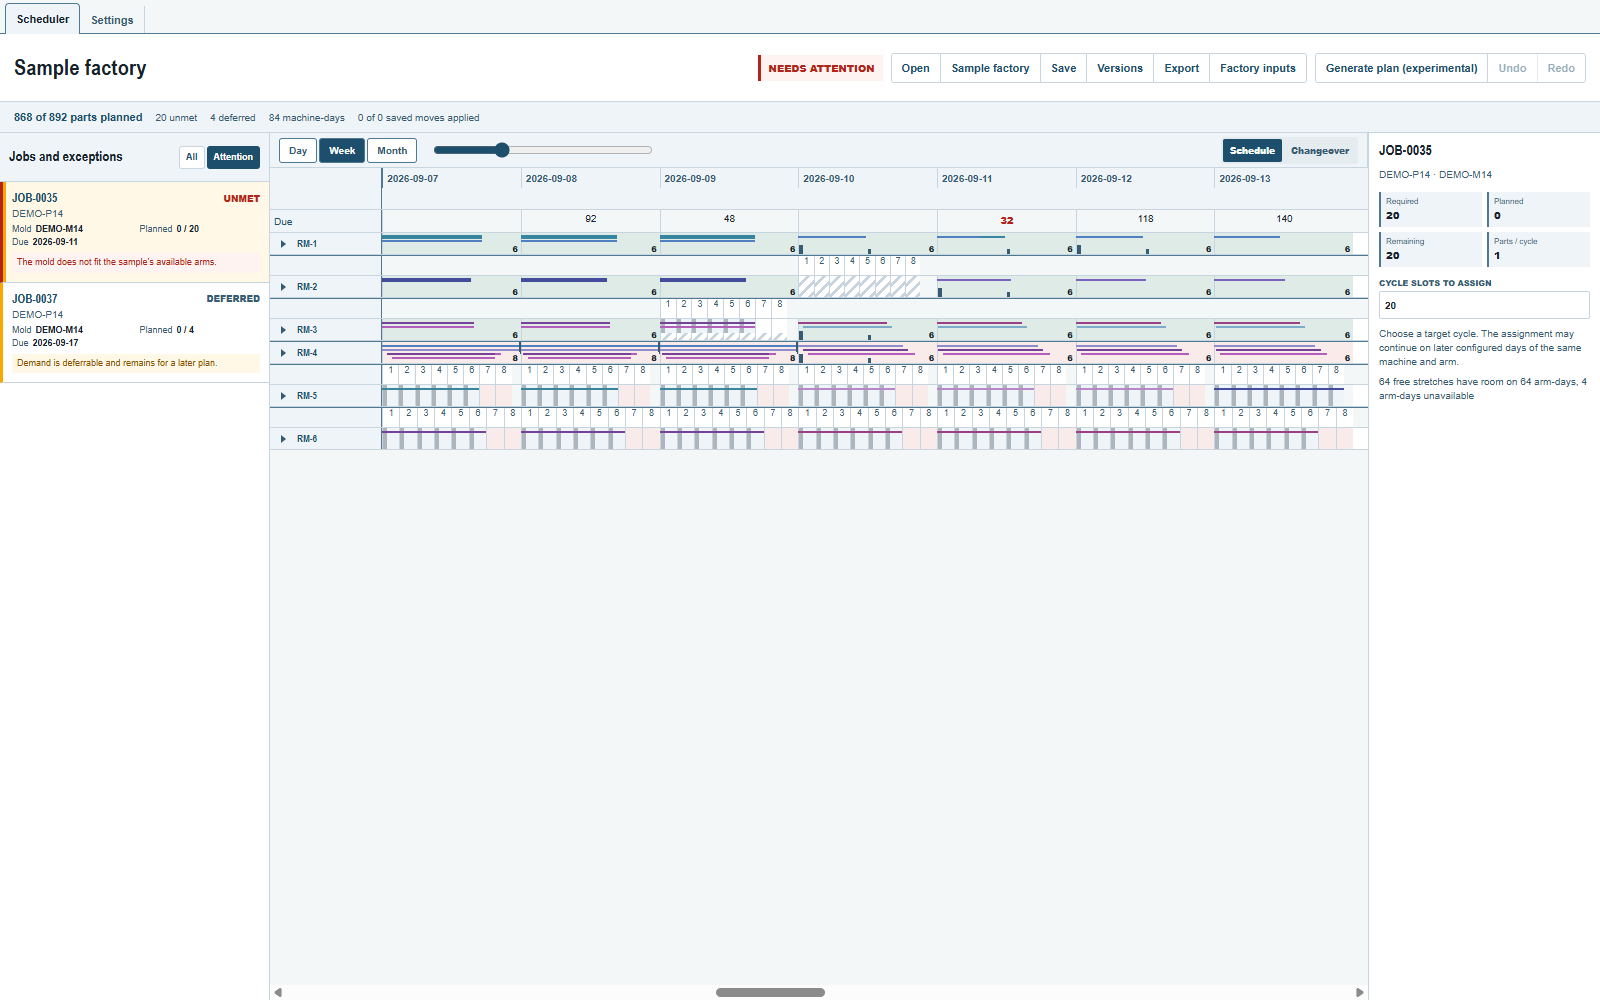Screen dimensions: 1600x1000
Task: Select the JOB-0037 deferred job card
Action: pos(136,333)
